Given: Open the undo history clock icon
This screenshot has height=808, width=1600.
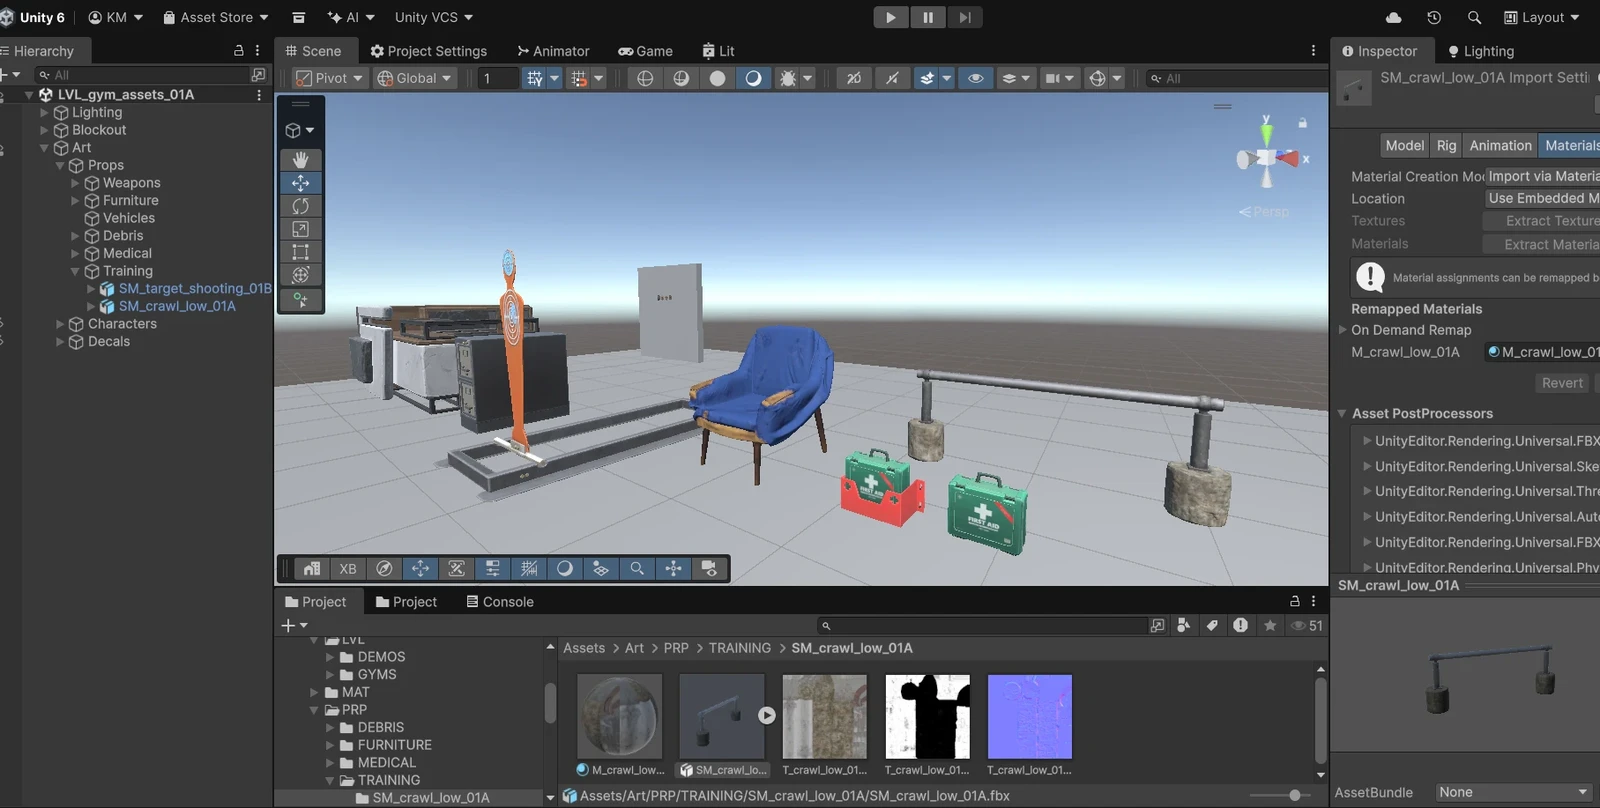Looking at the screenshot, I should [1434, 17].
